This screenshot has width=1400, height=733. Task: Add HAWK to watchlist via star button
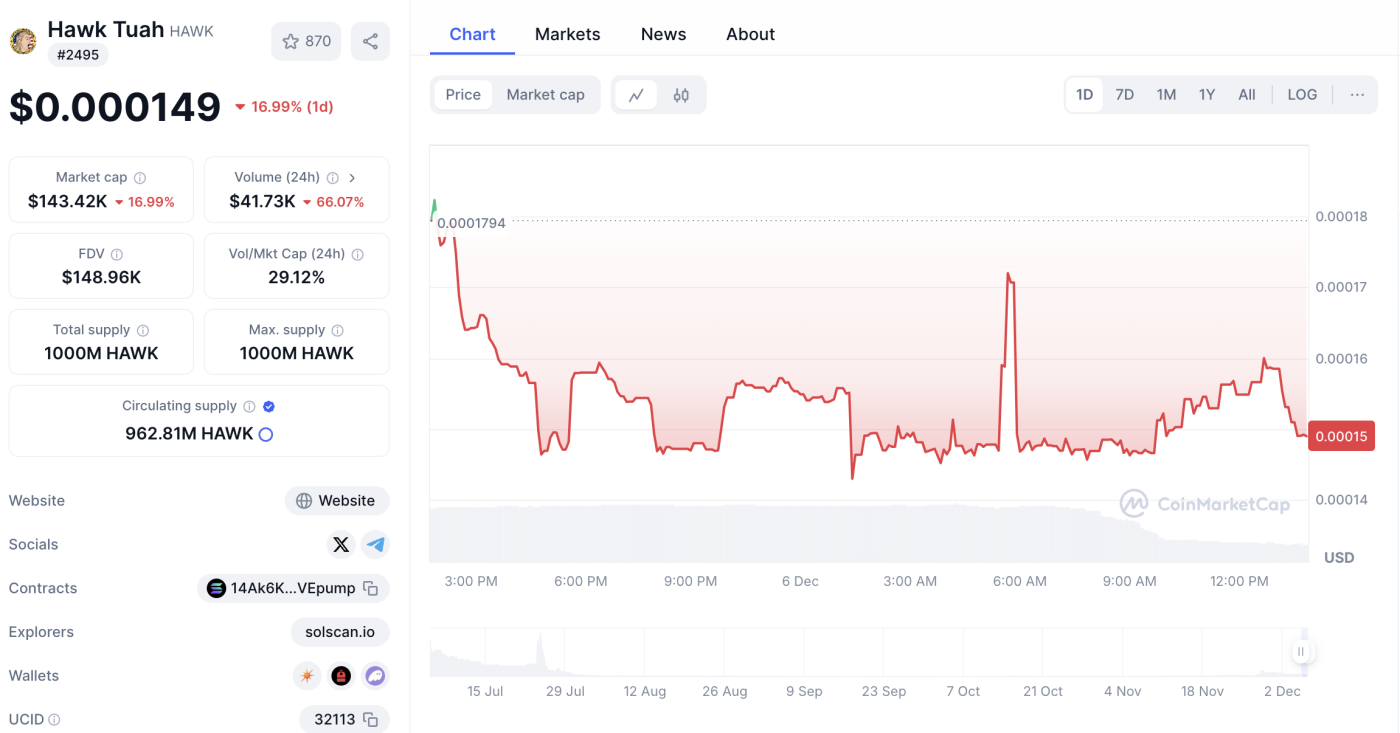(307, 41)
